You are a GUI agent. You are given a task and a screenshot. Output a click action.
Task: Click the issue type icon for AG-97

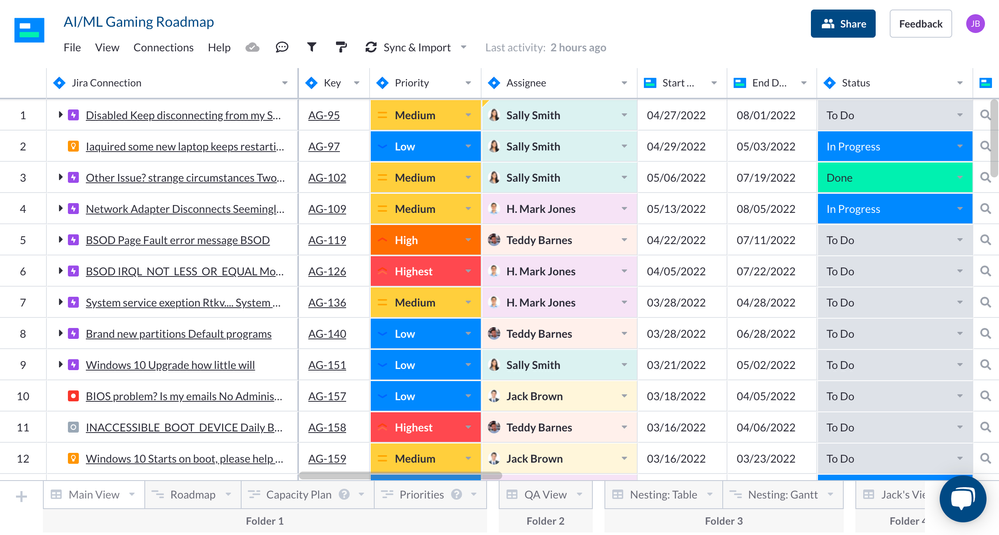pyautogui.click(x=73, y=146)
